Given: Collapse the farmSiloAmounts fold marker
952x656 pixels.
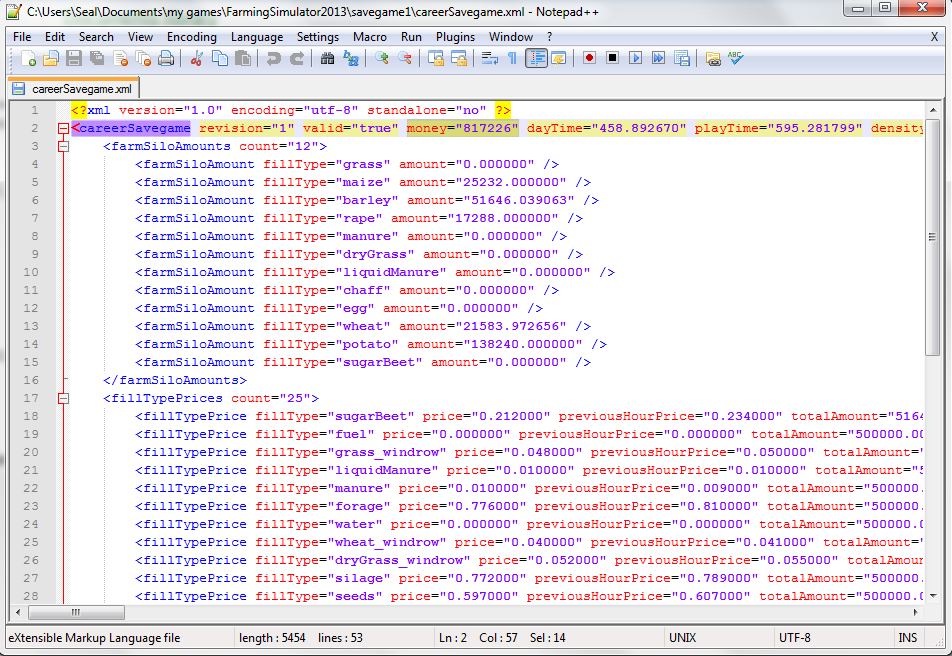Looking at the screenshot, I should point(63,146).
